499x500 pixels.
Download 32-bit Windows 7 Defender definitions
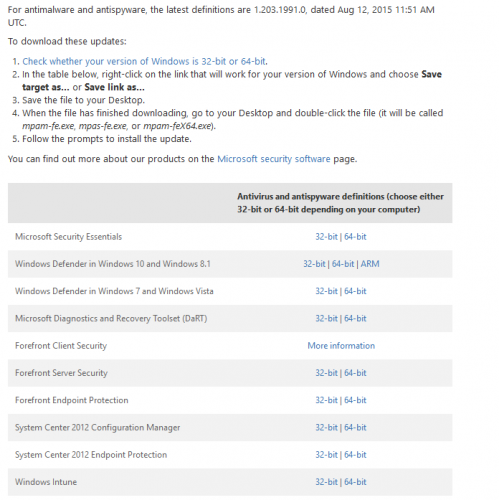pos(326,291)
